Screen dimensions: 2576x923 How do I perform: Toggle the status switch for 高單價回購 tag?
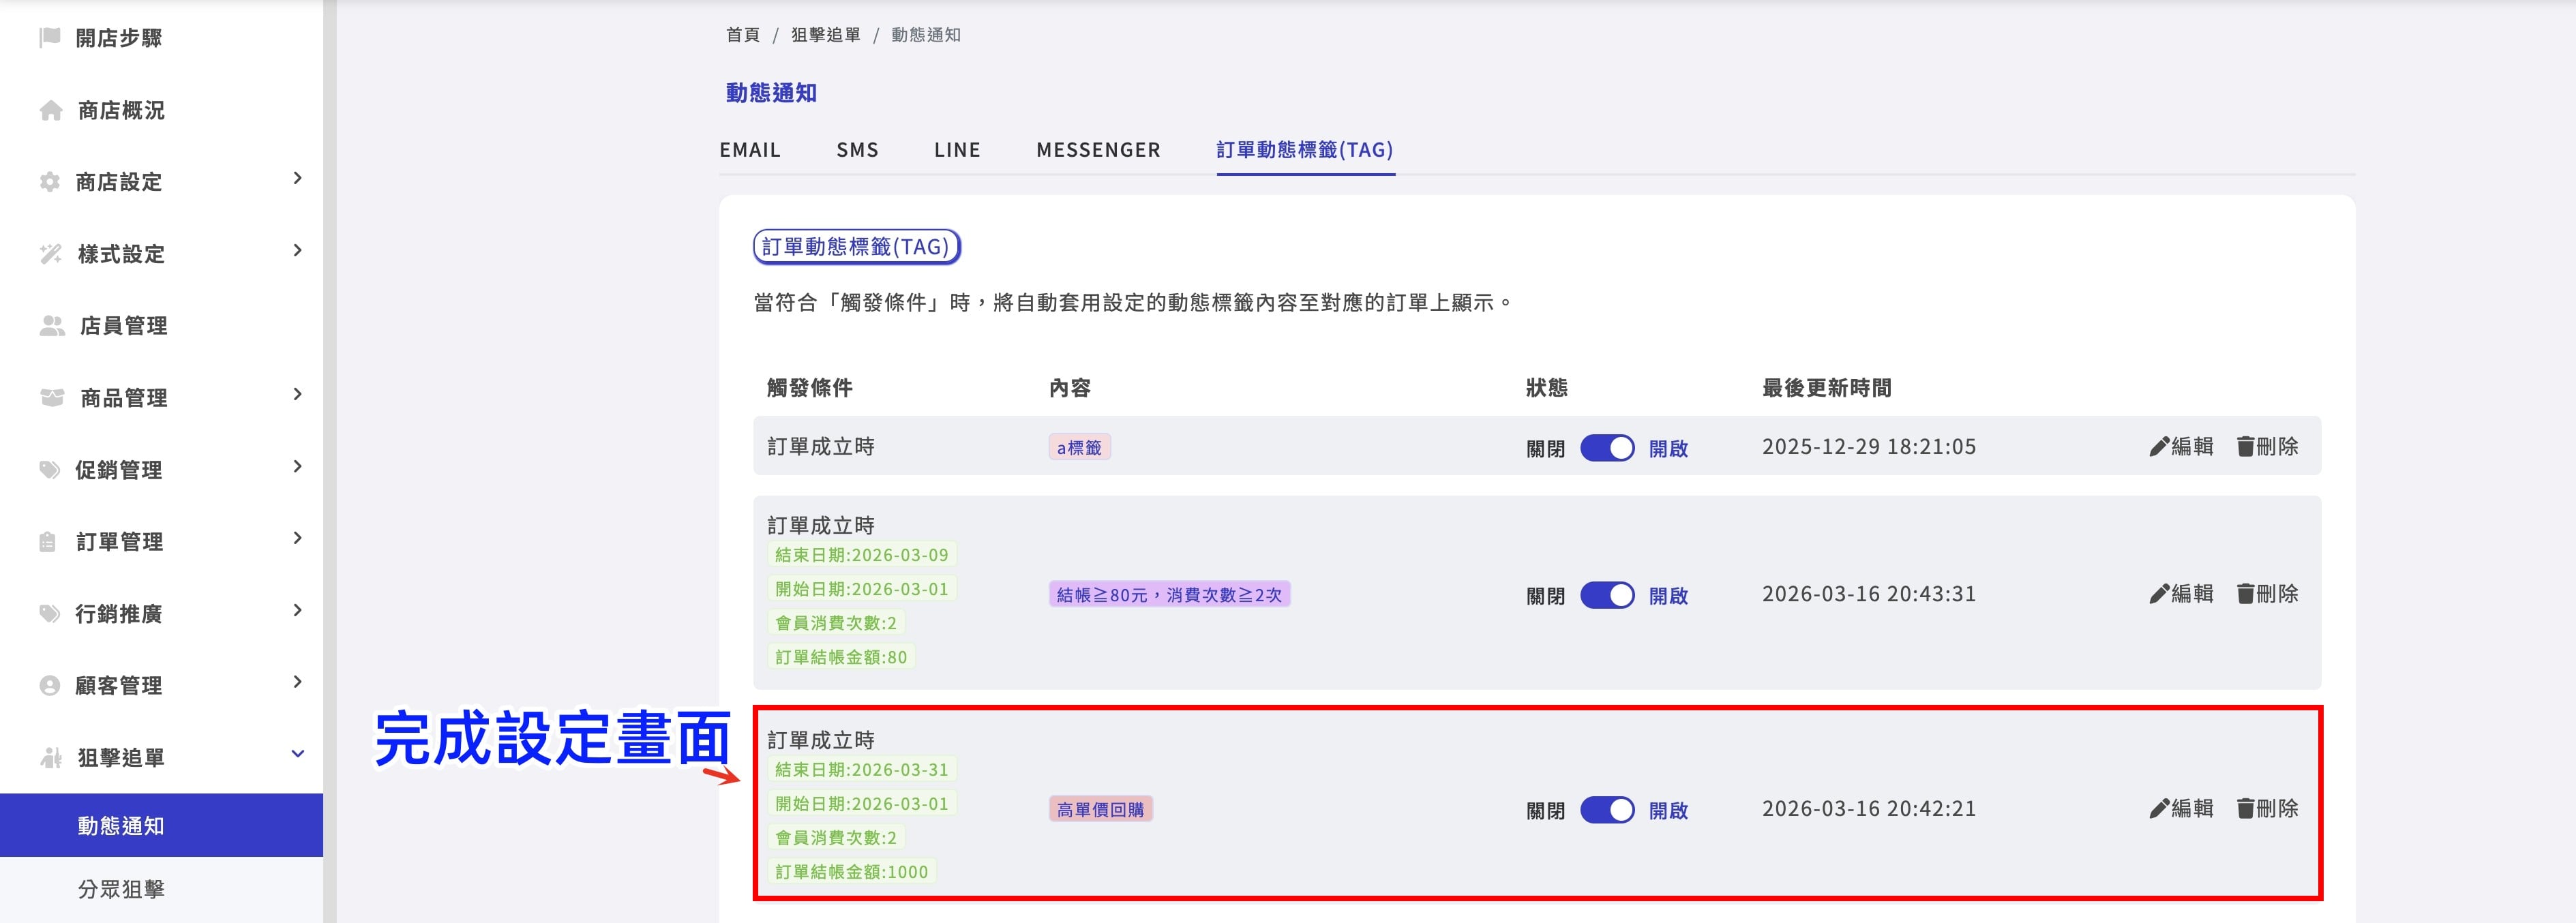pos(1607,810)
